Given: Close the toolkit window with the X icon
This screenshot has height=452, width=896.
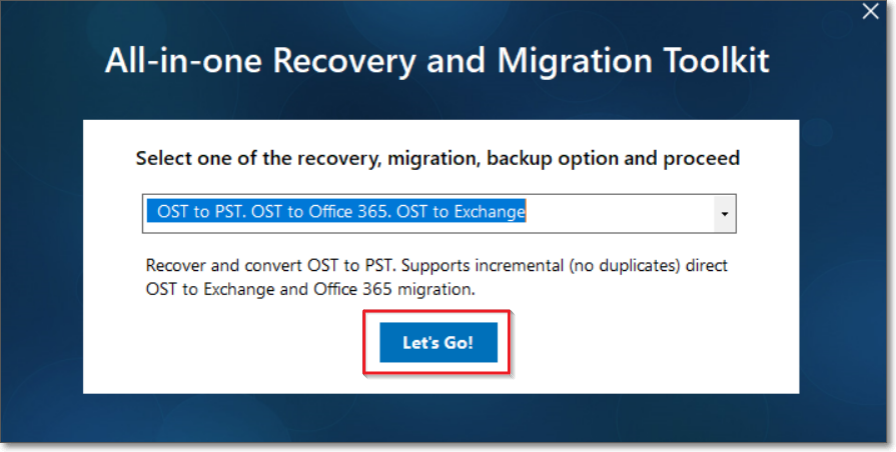Looking at the screenshot, I should tap(870, 11).
